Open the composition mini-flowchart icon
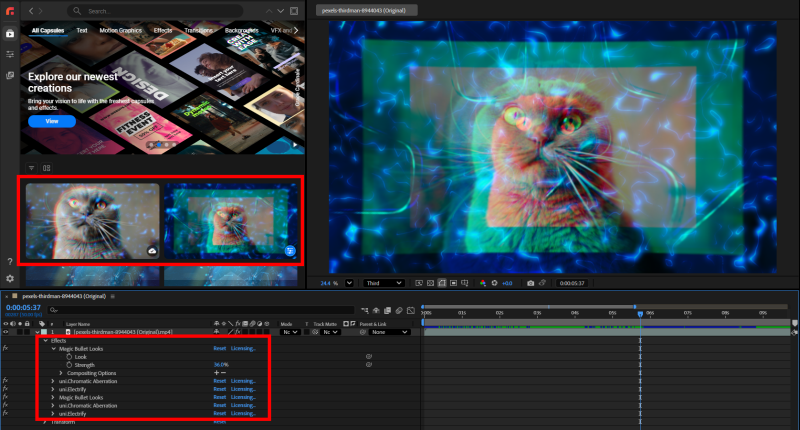 (365, 310)
